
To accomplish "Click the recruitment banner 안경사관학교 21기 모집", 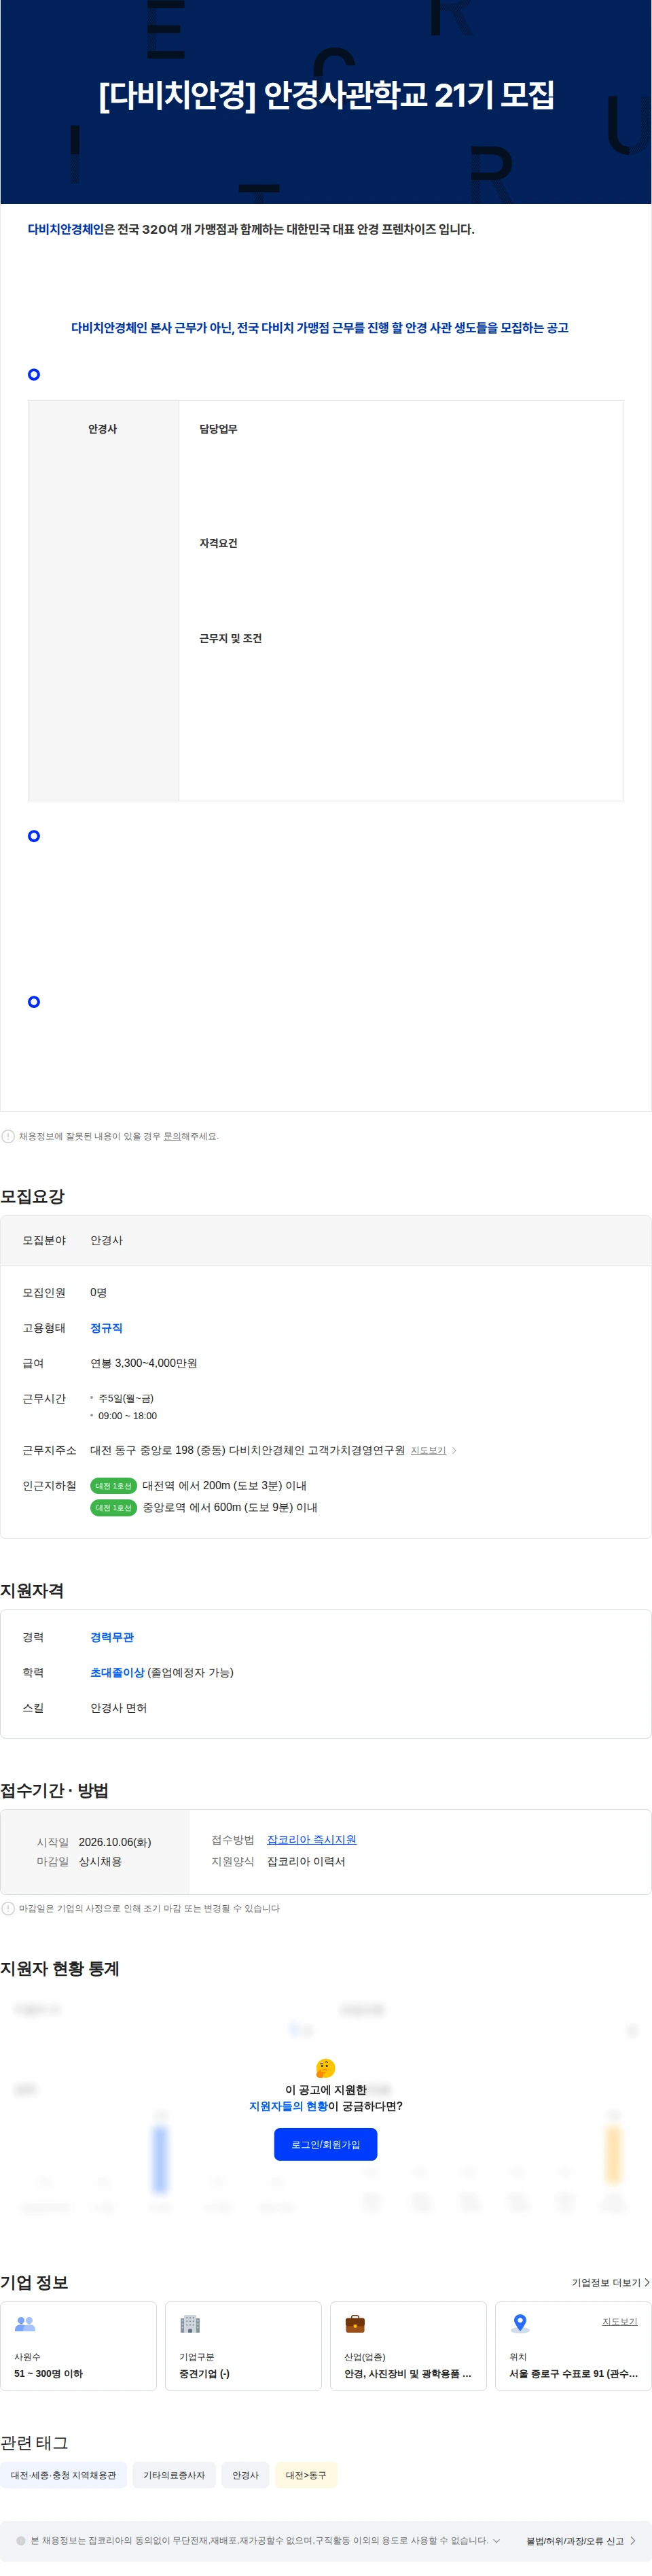I will [x=326, y=102].
